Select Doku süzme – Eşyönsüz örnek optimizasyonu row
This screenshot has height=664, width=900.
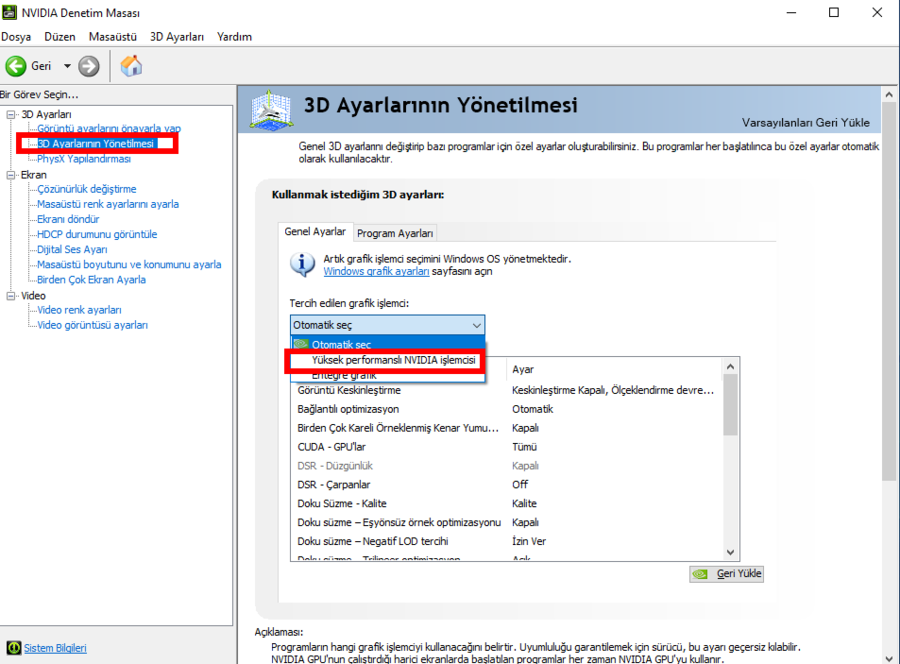coord(507,523)
